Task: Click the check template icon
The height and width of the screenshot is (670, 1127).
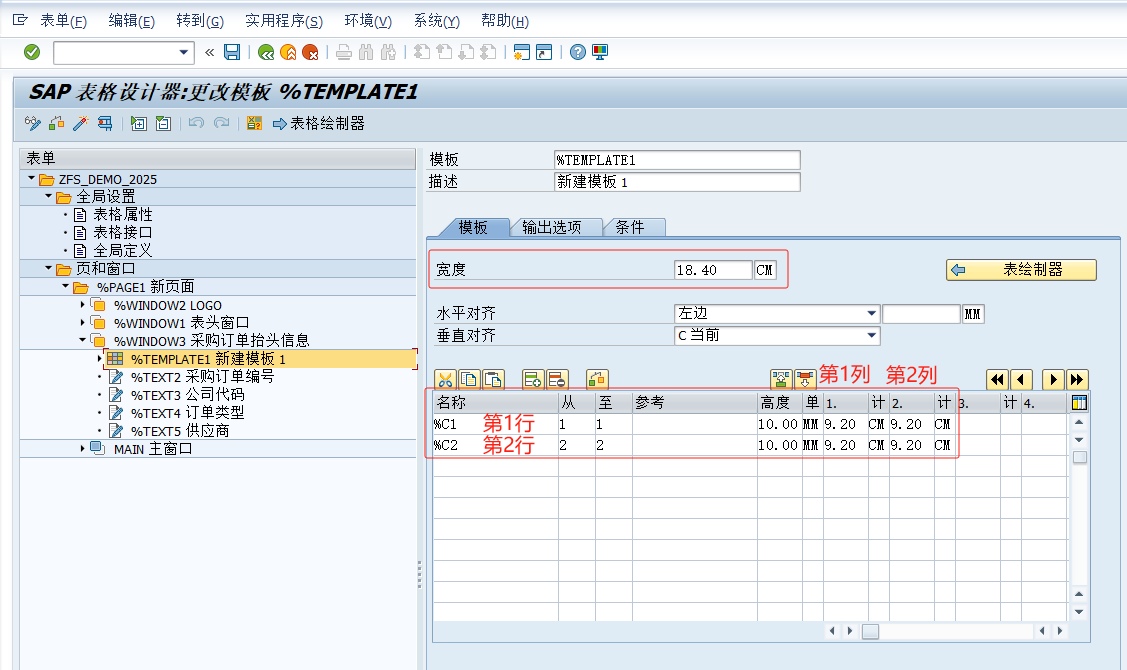Action: click(x=597, y=380)
